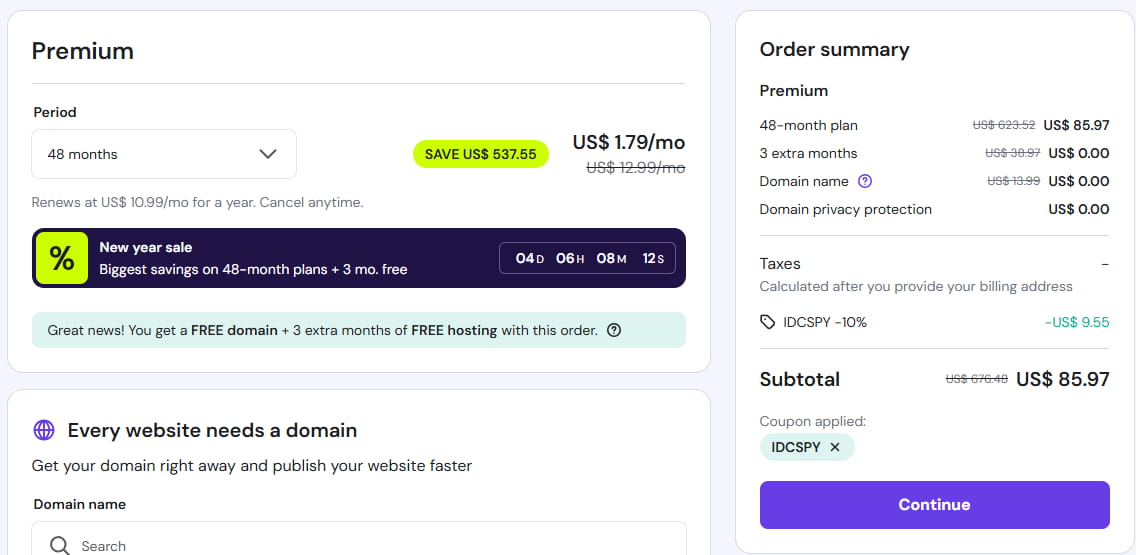Click the Domain privacy protection line item
The height and width of the screenshot is (555, 1136).
pyautogui.click(x=846, y=209)
